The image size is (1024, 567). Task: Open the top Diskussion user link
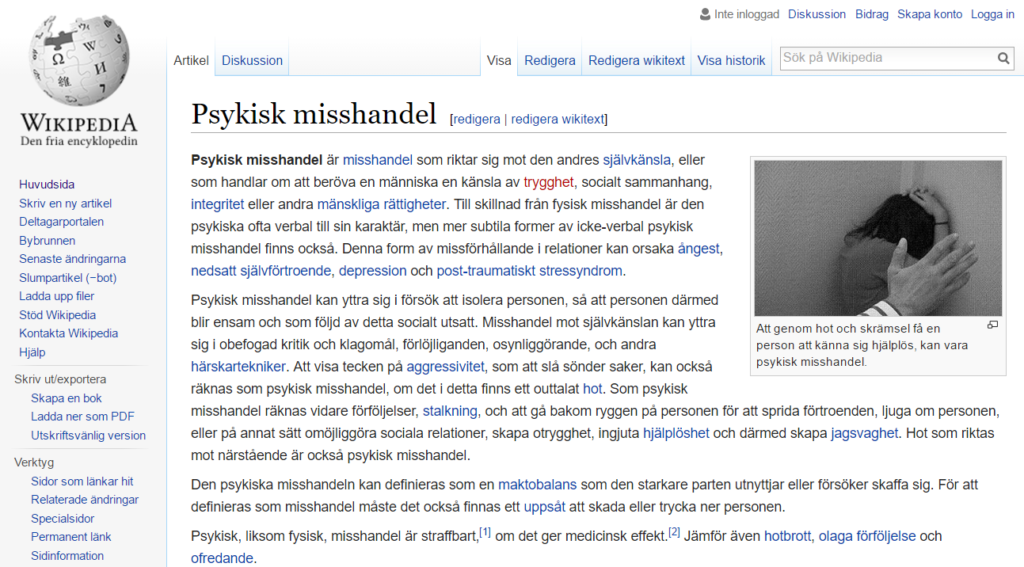click(816, 14)
